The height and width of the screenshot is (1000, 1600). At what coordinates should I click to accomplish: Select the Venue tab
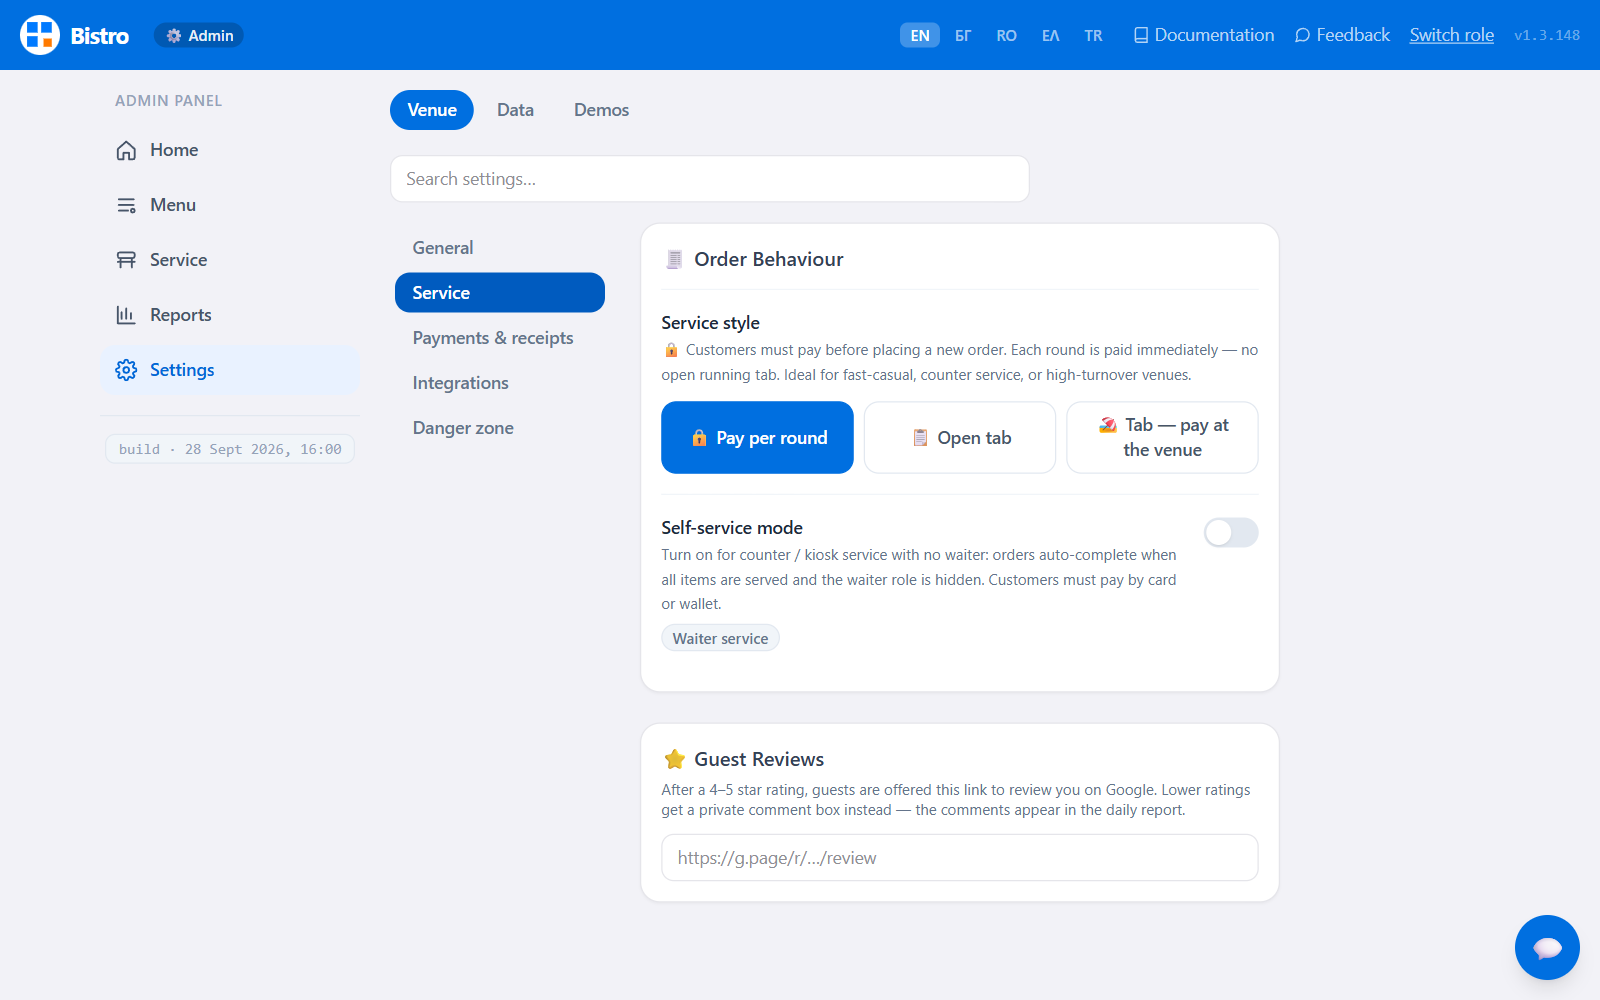pyautogui.click(x=432, y=110)
